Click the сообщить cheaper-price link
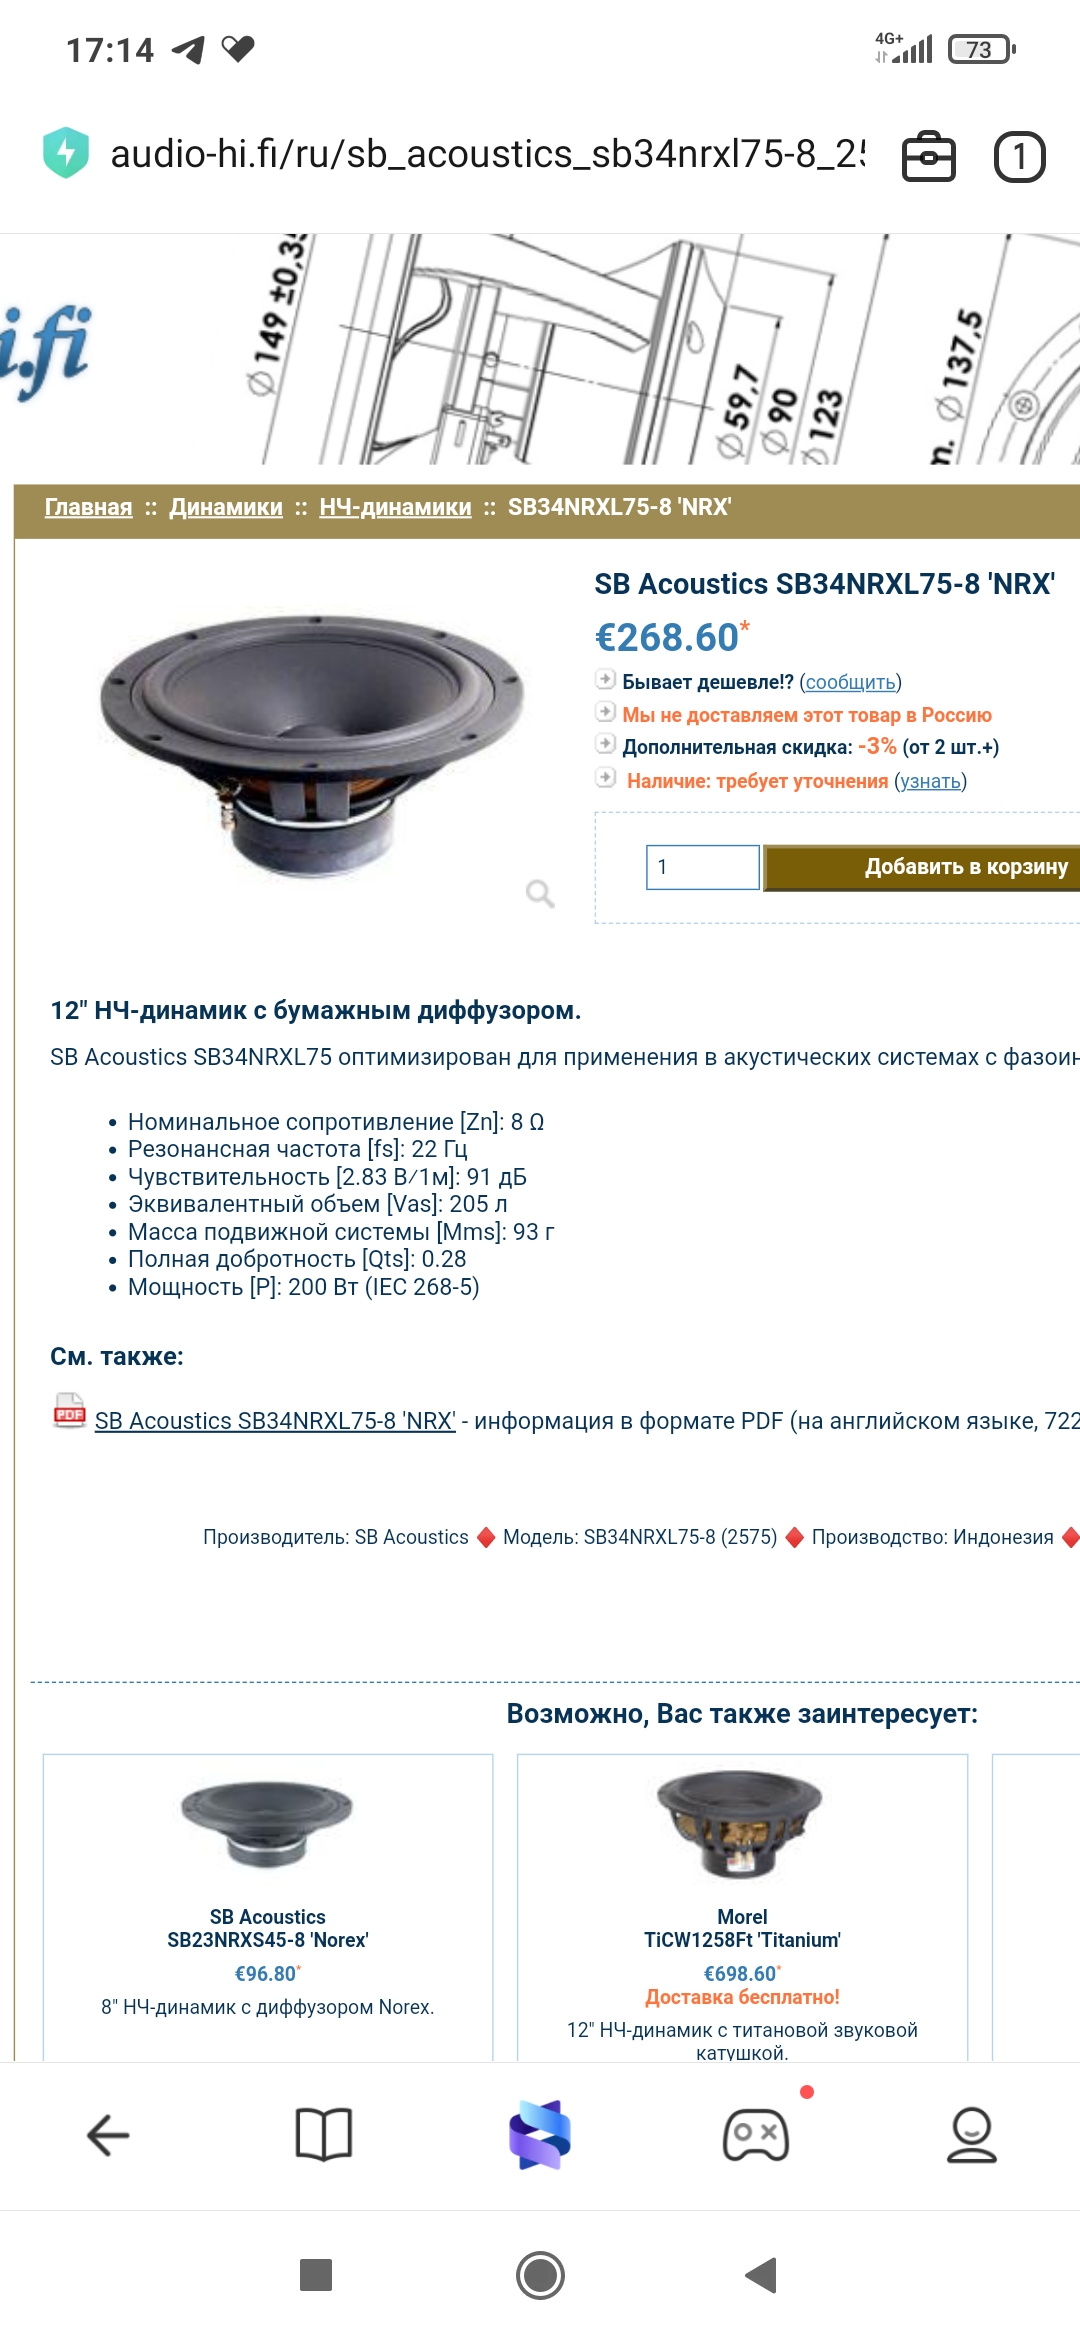1080x2340 pixels. tap(850, 682)
